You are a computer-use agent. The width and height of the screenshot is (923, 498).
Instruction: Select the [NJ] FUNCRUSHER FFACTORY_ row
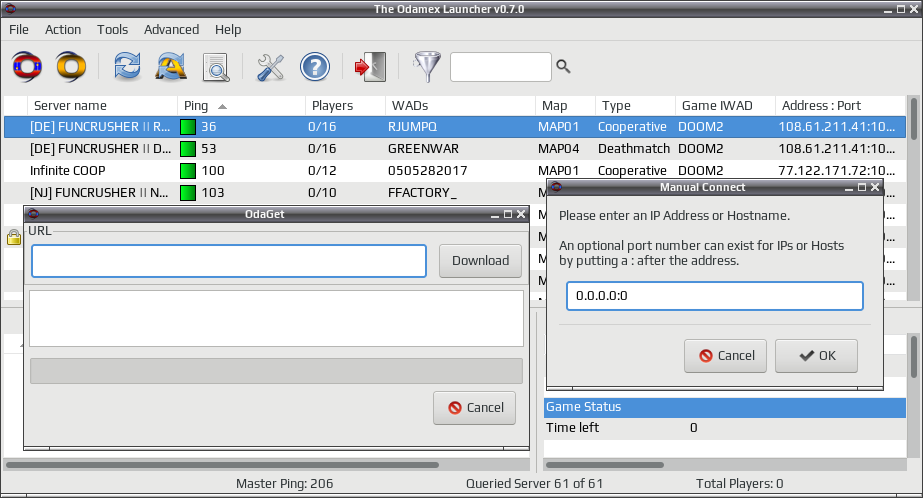tap(274, 192)
